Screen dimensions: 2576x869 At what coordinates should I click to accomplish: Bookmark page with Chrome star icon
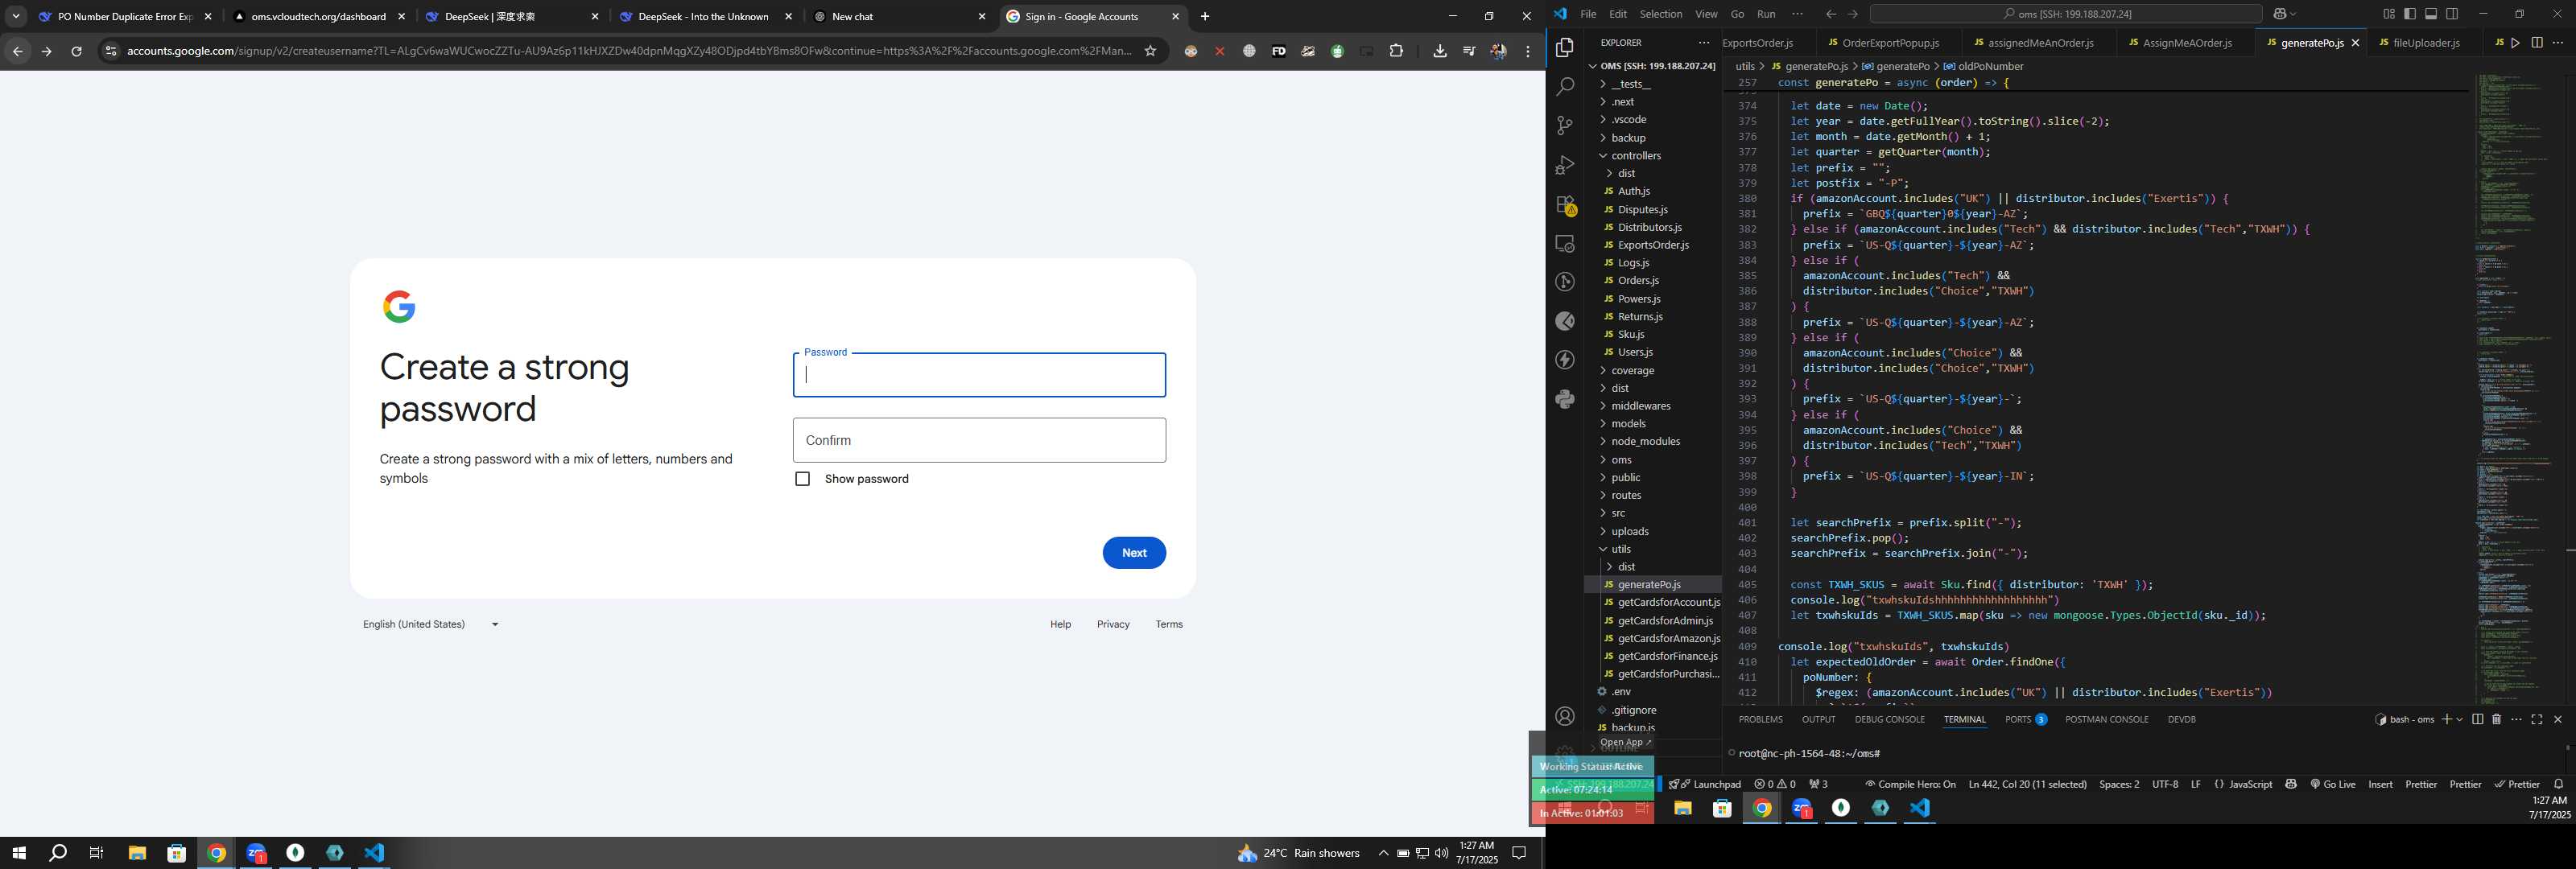click(x=1150, y=51)
